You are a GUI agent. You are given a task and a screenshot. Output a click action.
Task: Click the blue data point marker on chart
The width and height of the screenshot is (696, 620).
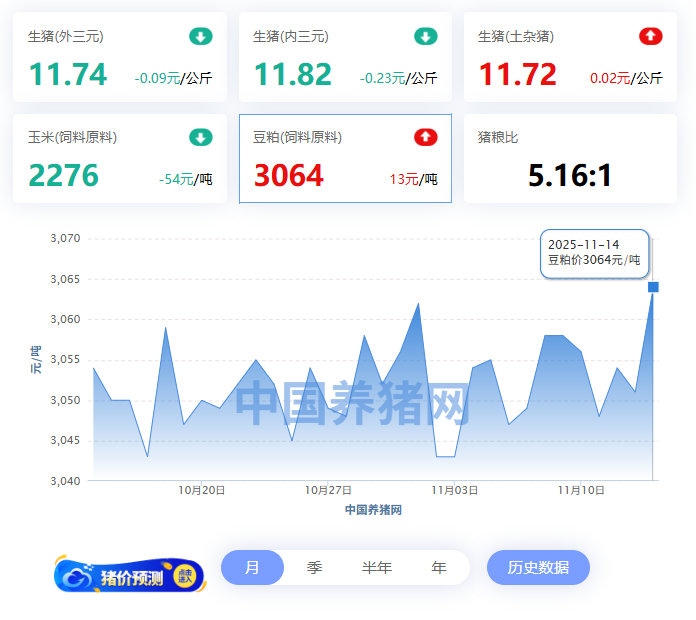click(x=653, y=287)
